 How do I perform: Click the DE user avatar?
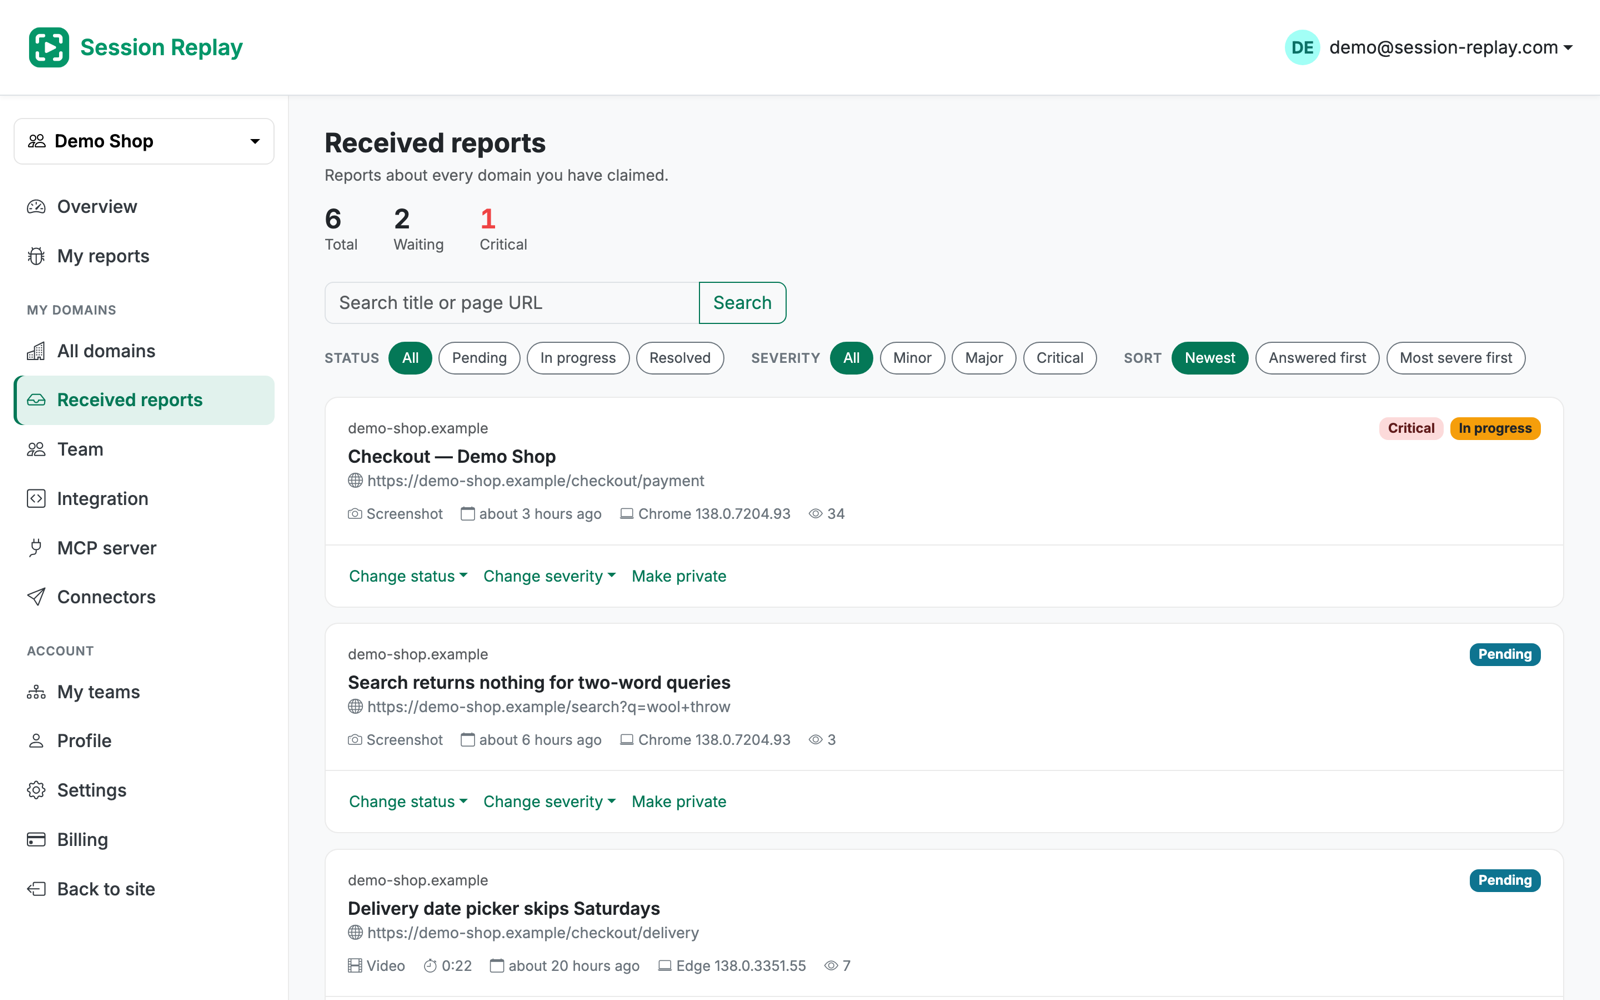point(1302,47)
